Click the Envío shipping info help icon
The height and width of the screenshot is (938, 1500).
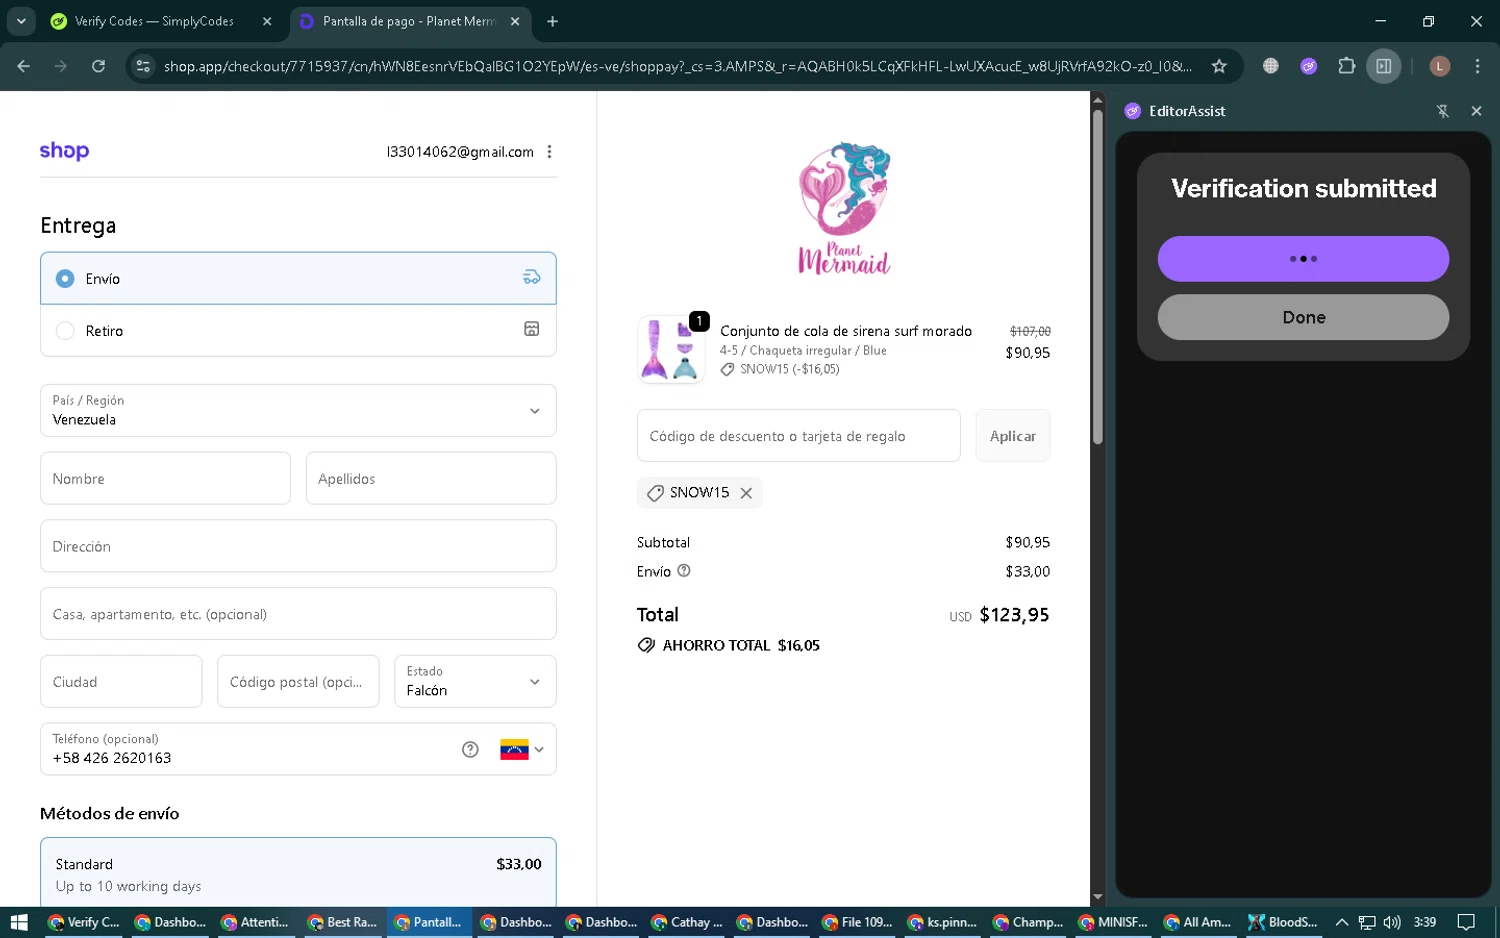pyautogui.click(x=684, y=571)
